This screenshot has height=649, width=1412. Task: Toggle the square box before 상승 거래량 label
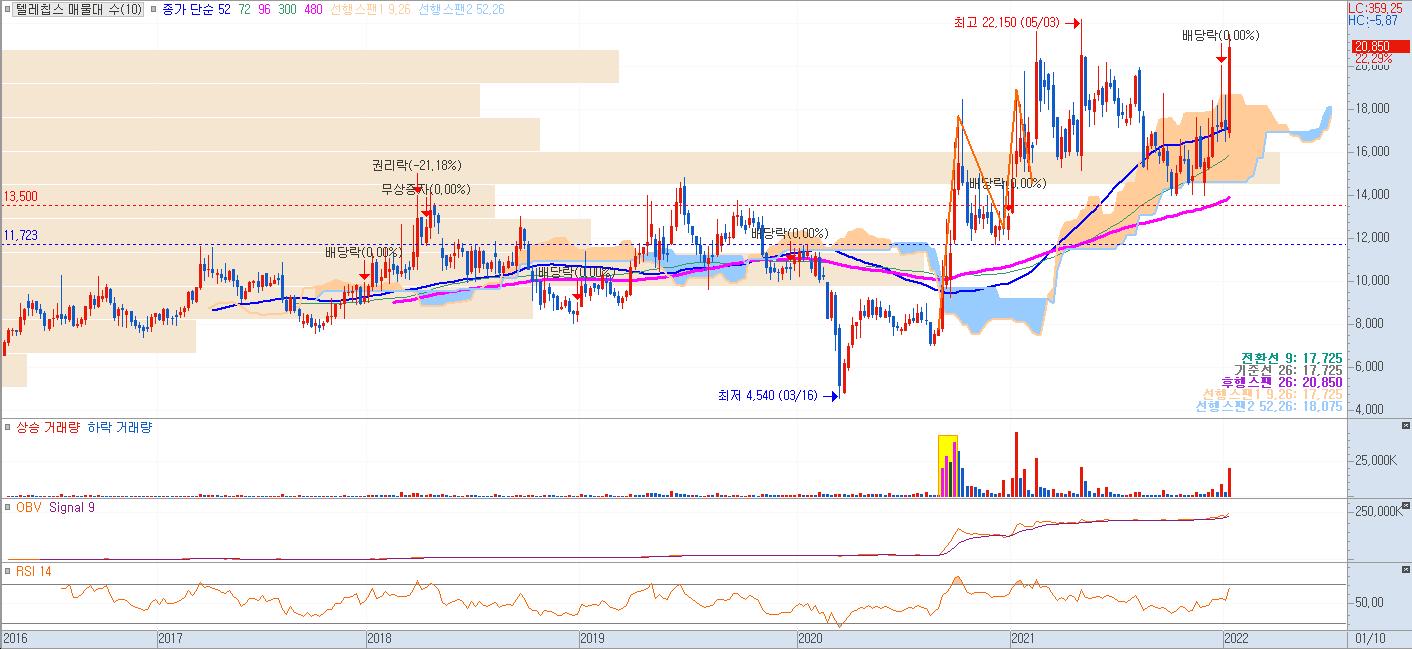click(6, 428)
